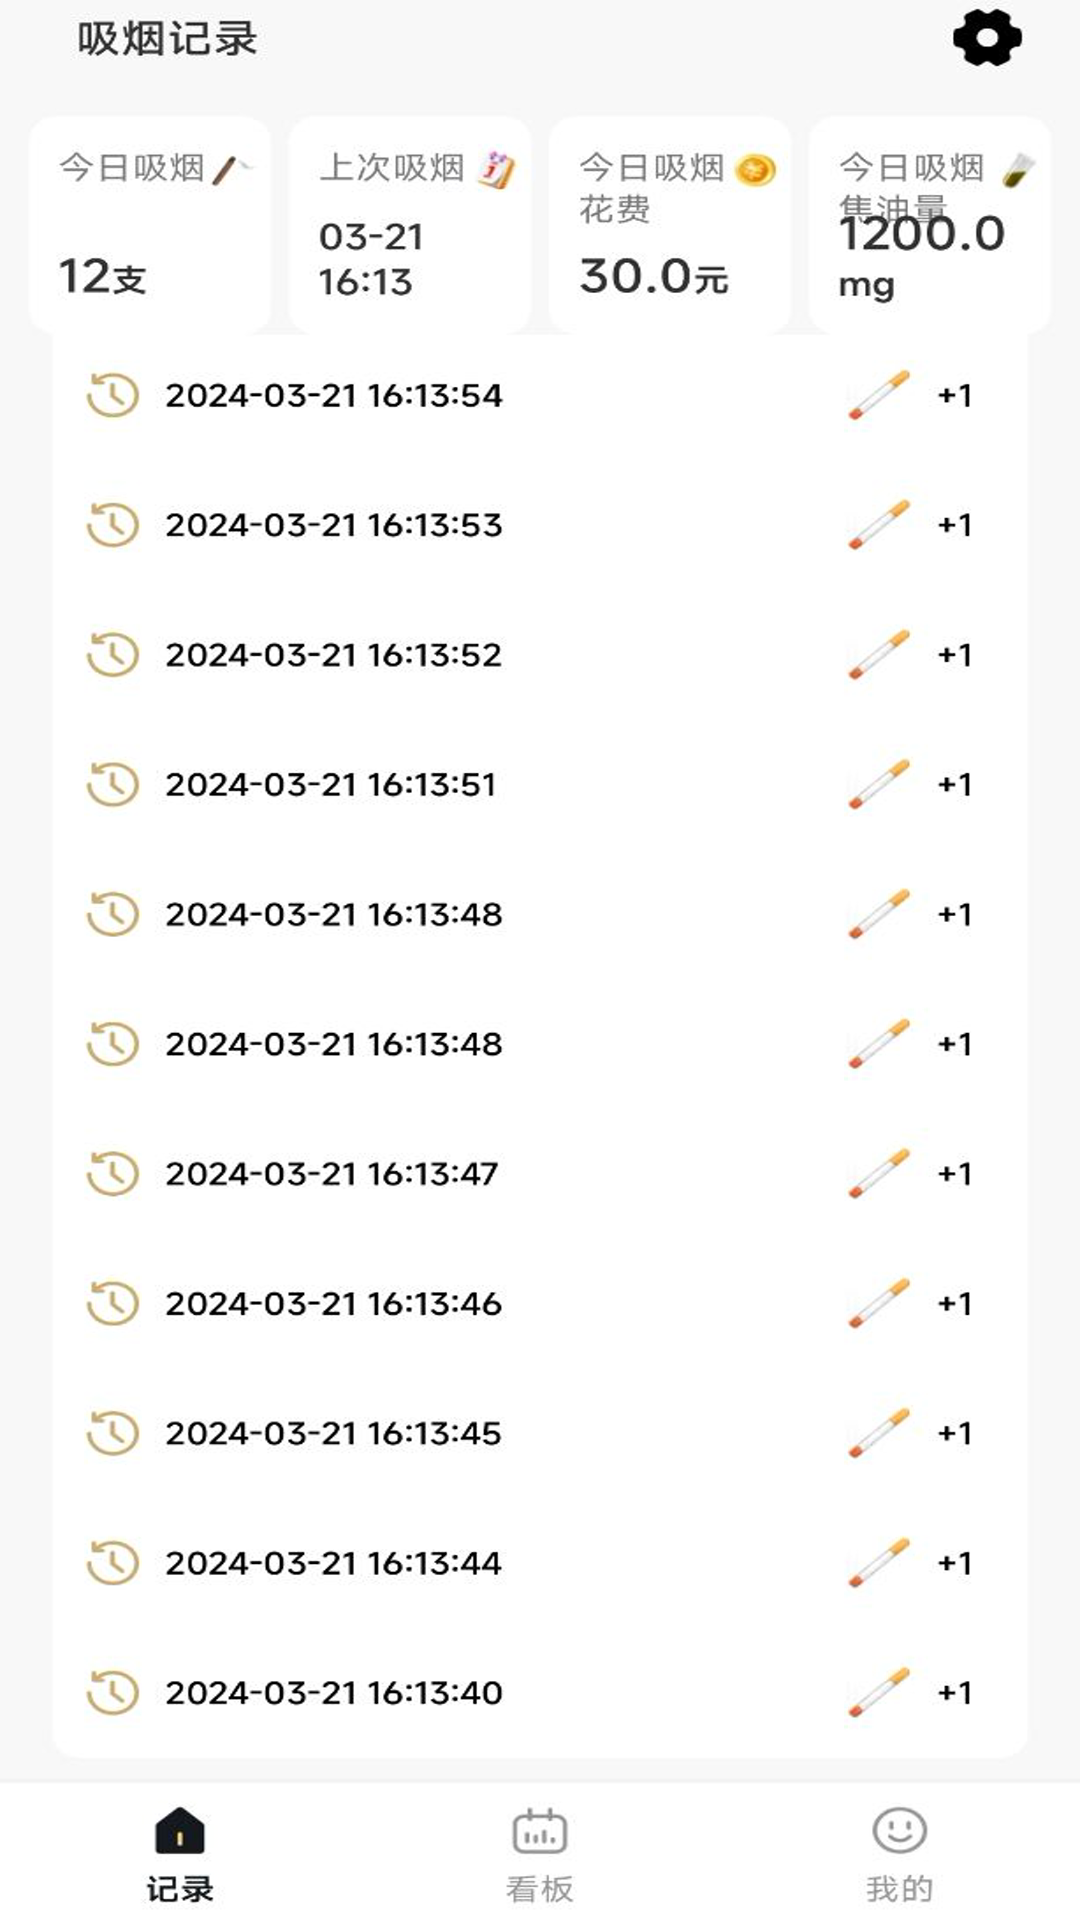The width and height of the screenshot is (1080, 1920).
Task: Click the cigarette icon in the 16:13:46 row
Action: click(x=879, y=1303)
